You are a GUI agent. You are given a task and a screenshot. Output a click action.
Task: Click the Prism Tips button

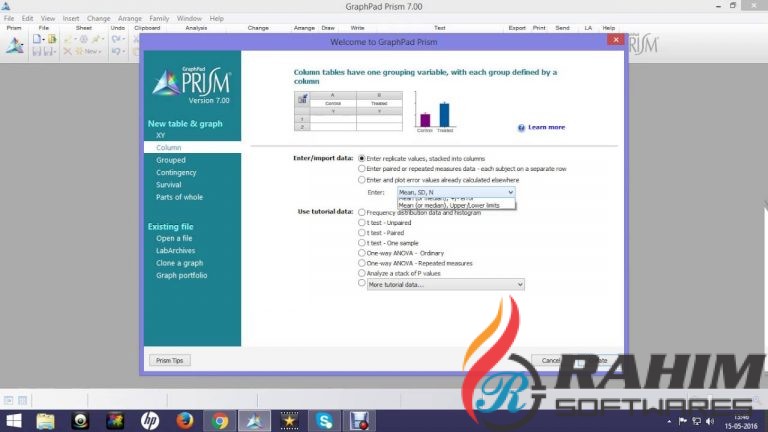pyautogui.click(x=169, y=360)
